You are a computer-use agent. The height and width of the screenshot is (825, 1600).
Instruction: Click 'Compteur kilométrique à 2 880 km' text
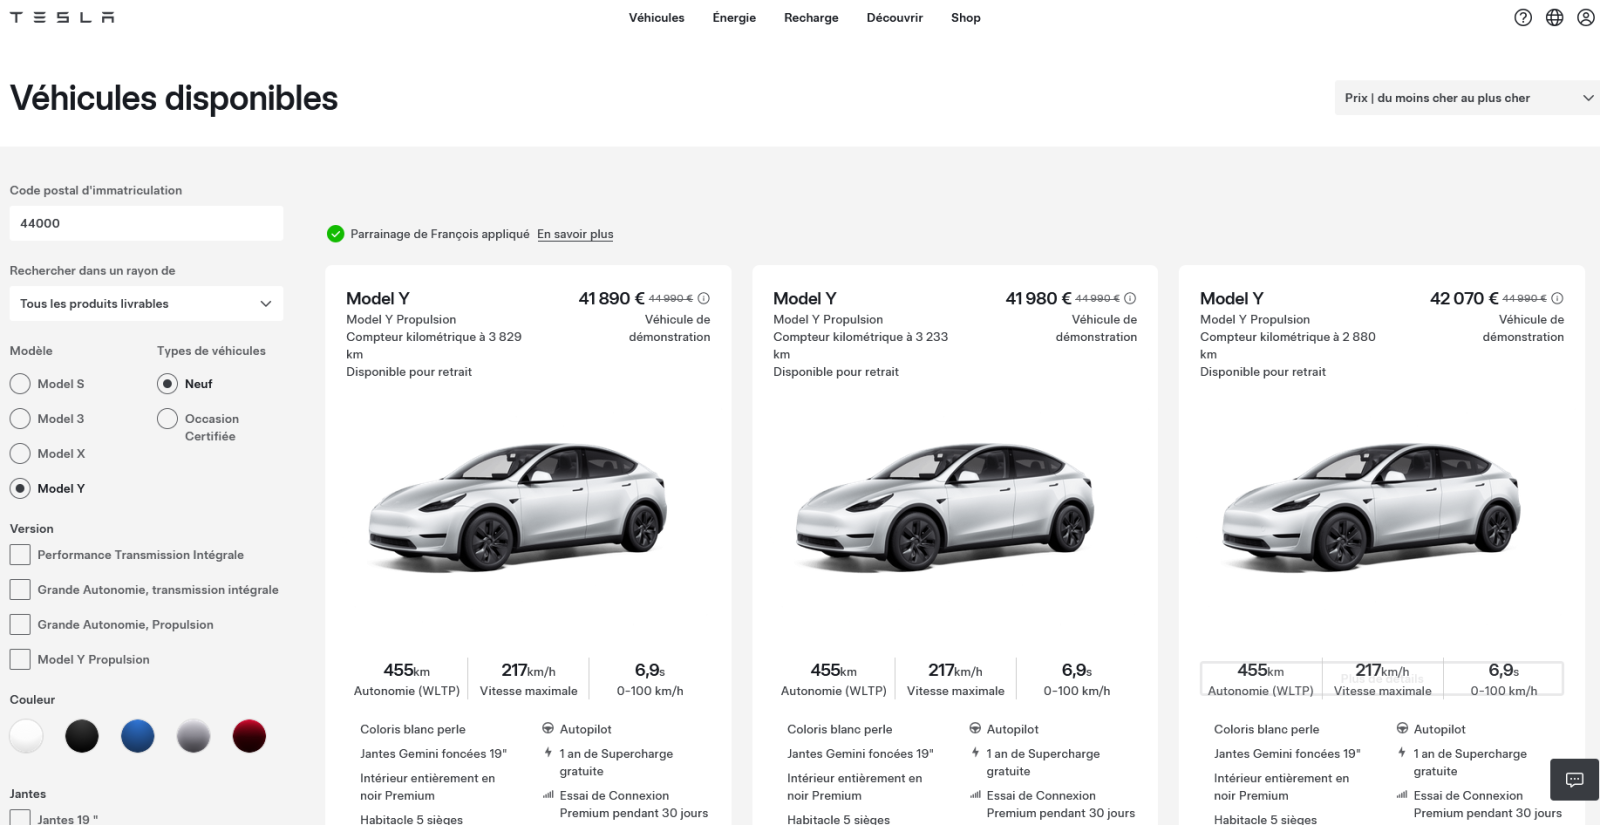(1288, 345)
